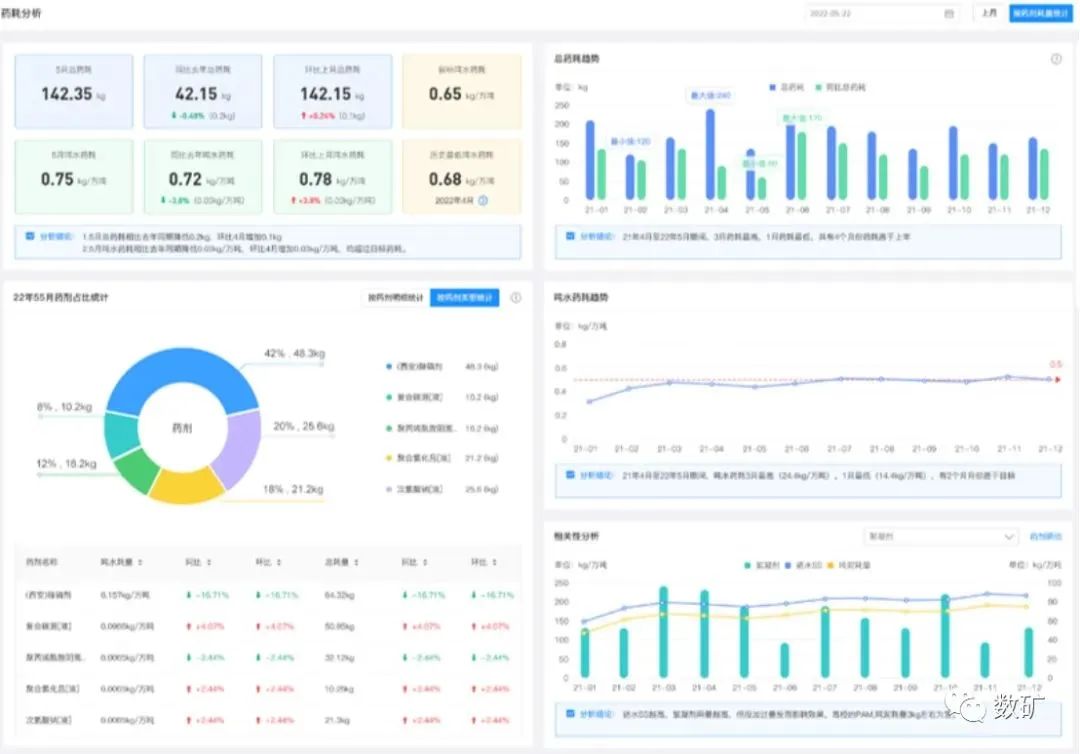Viewport: 1080px width, 754px height.
Task: Select the blue highlighted statistics tab above donut
Action: (464, 298)
